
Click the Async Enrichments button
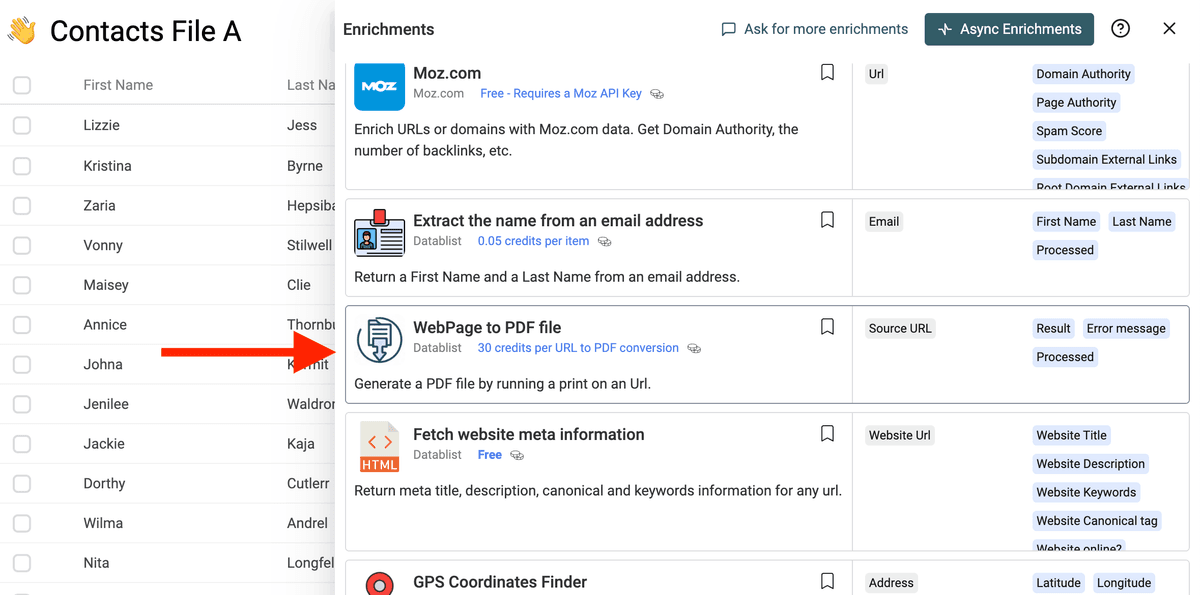[1009, 29]
